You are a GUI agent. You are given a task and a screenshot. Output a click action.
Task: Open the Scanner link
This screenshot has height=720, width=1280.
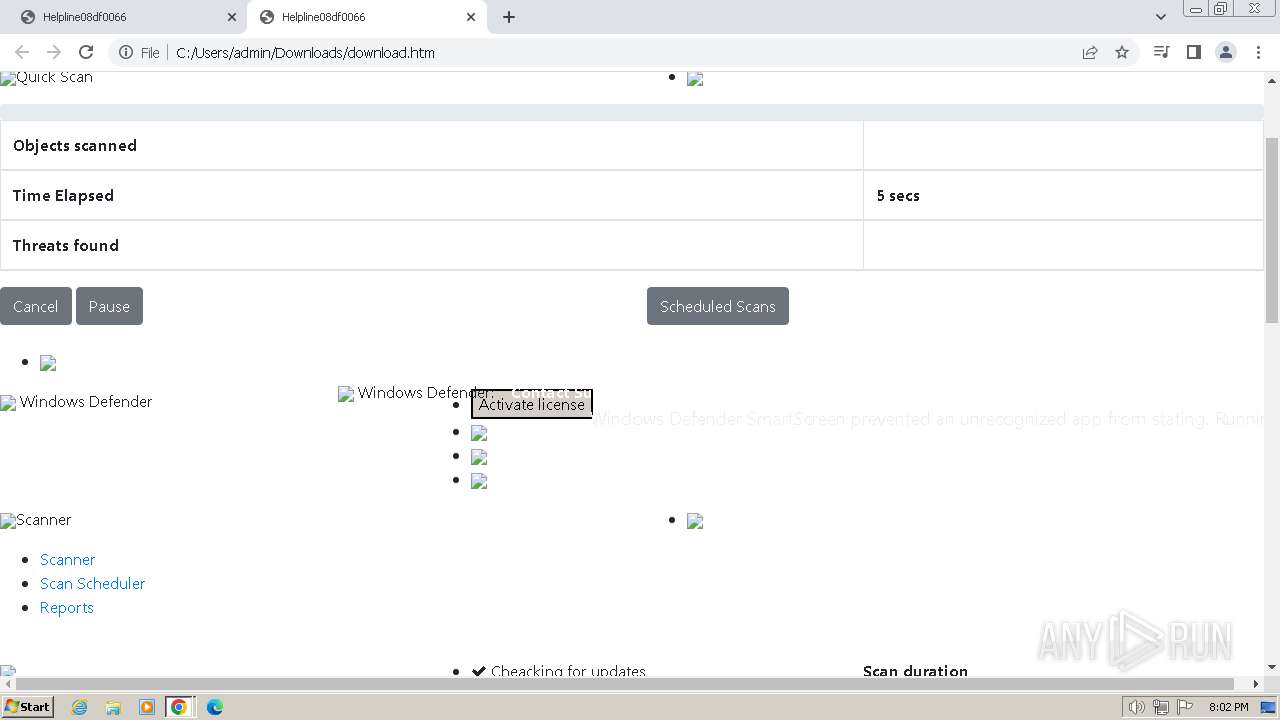pyautogui.click(x=68, y=559)
